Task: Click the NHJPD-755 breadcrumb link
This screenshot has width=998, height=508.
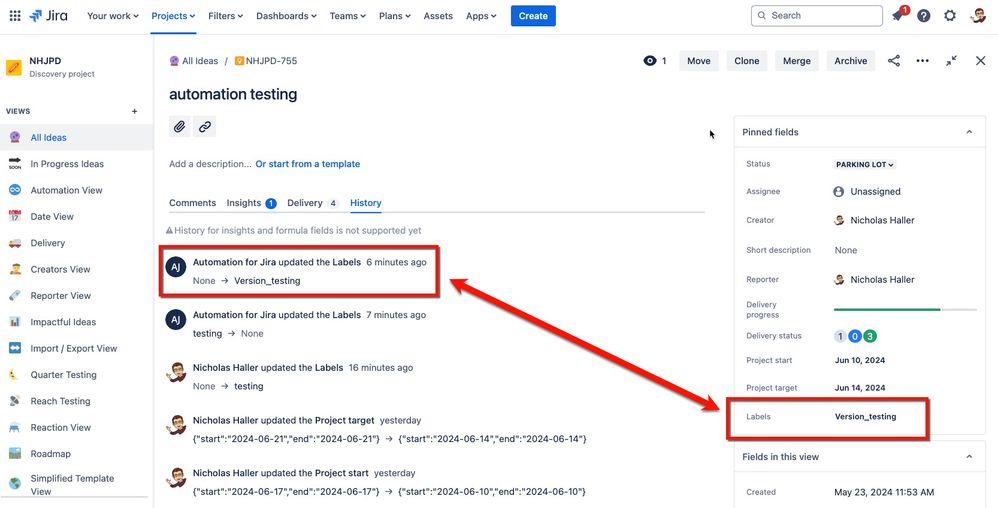Action: 266,61
